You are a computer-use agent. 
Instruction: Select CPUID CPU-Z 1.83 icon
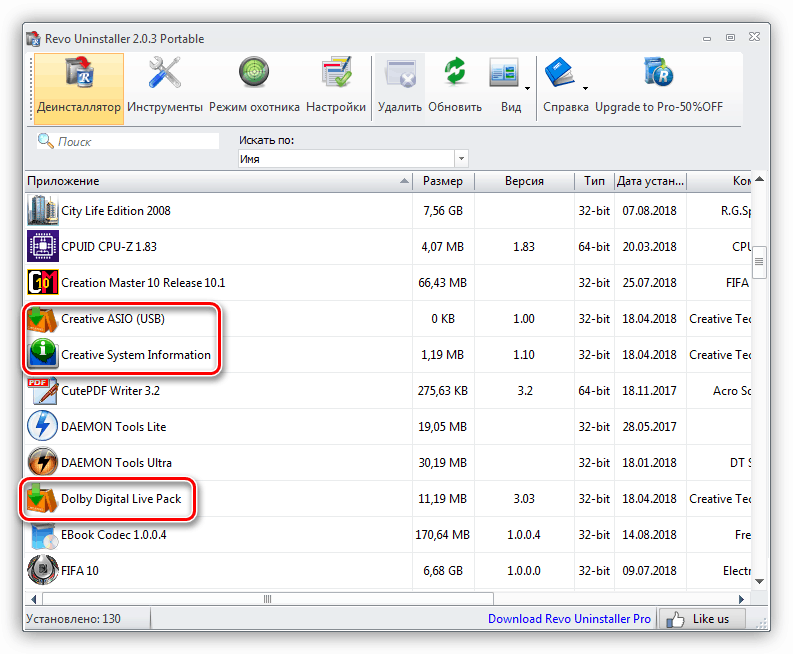point(42,246)
